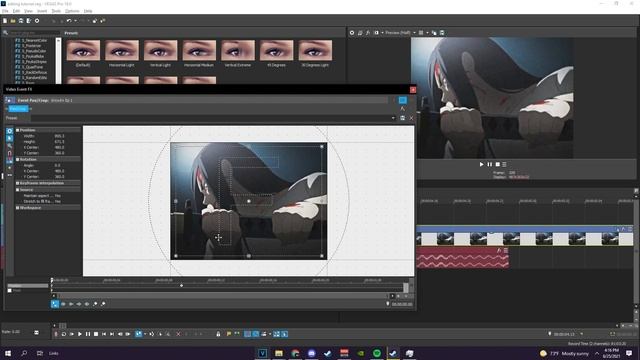Click the New project icon in toolbar
Screen dimensions: 640x360
(x=5, y=21)
